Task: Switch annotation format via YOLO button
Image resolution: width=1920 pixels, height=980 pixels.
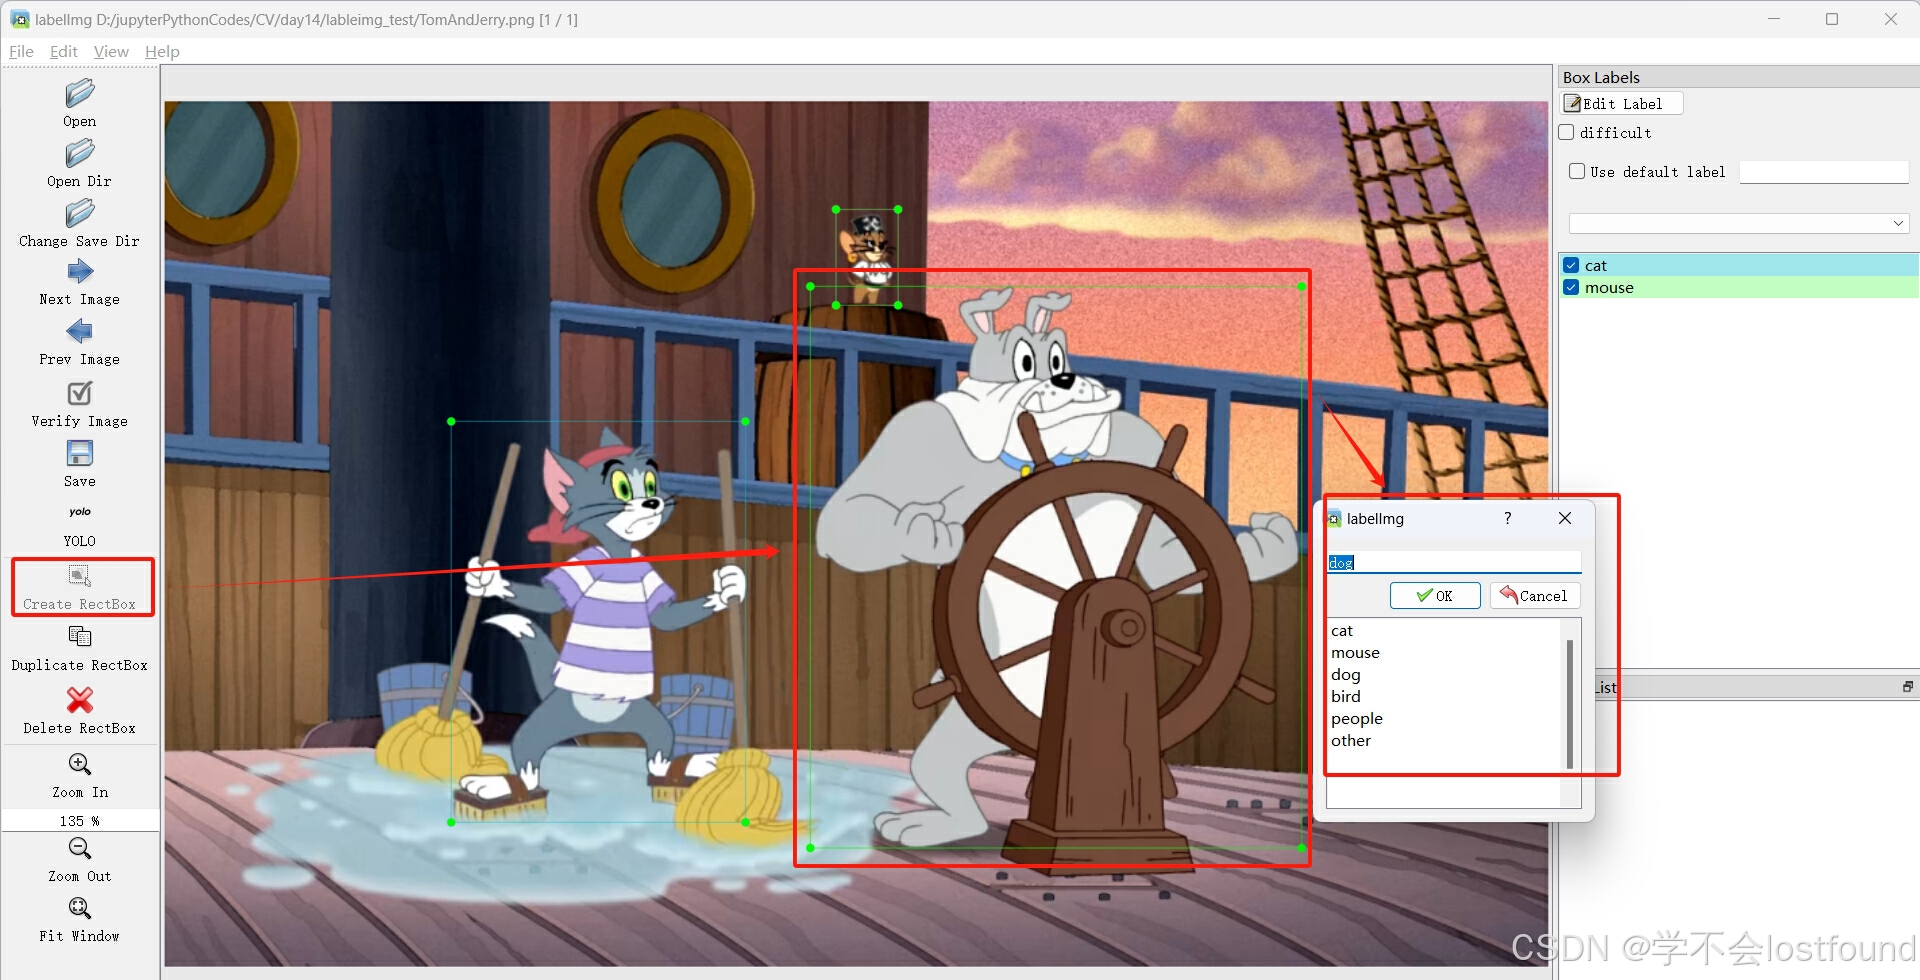Action: tap(80, 525)
